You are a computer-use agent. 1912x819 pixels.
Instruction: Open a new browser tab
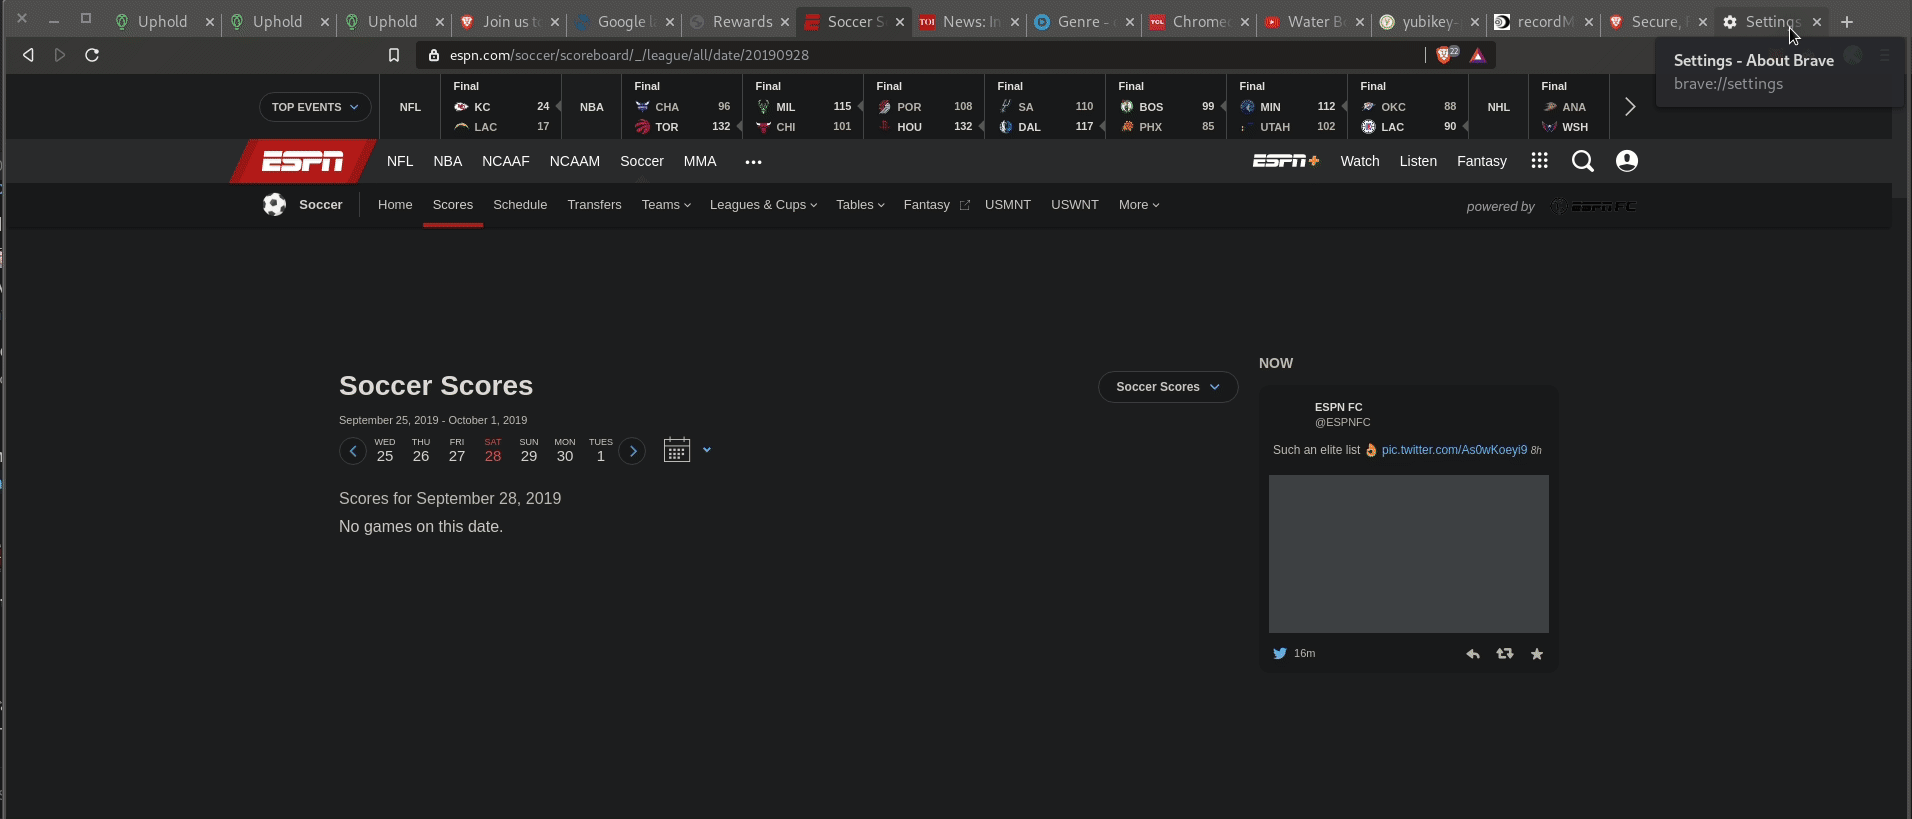click(1847, 21)
